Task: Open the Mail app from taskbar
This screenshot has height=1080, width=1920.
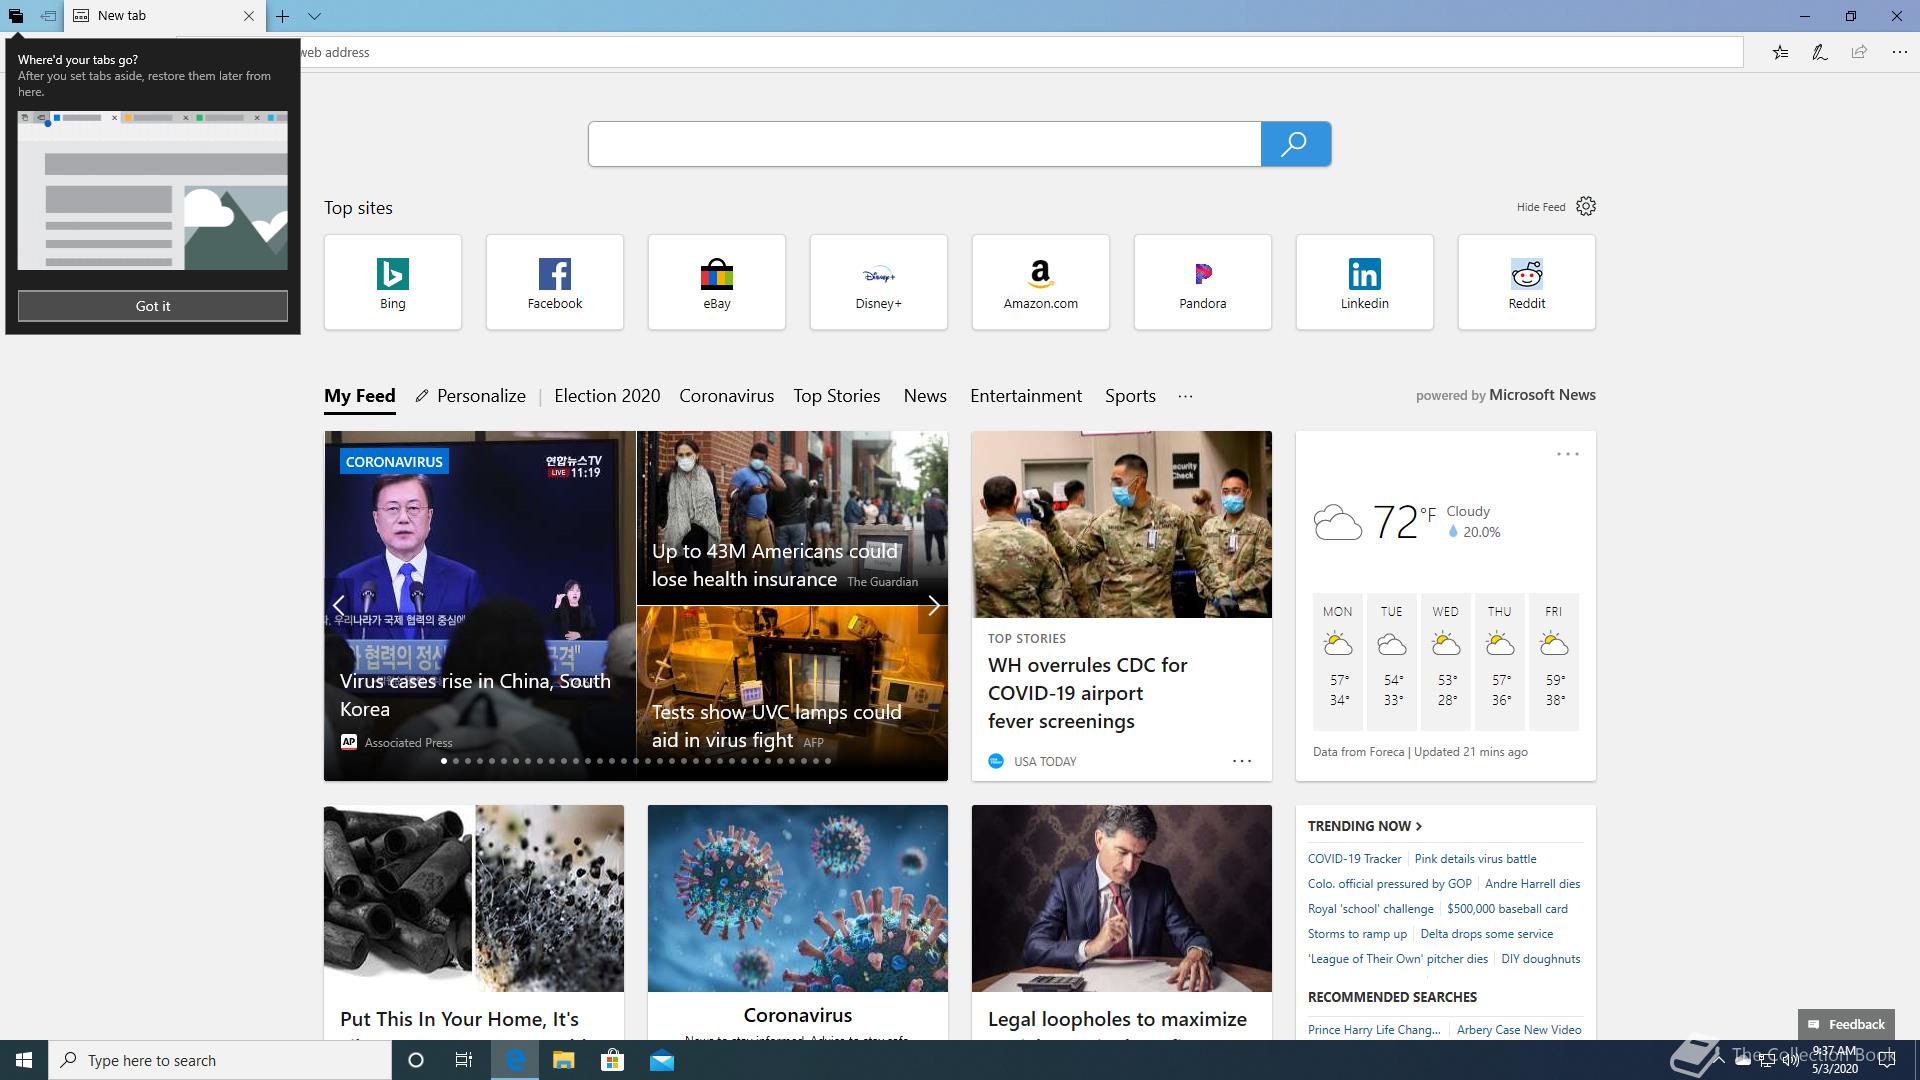Action: 662,1060
